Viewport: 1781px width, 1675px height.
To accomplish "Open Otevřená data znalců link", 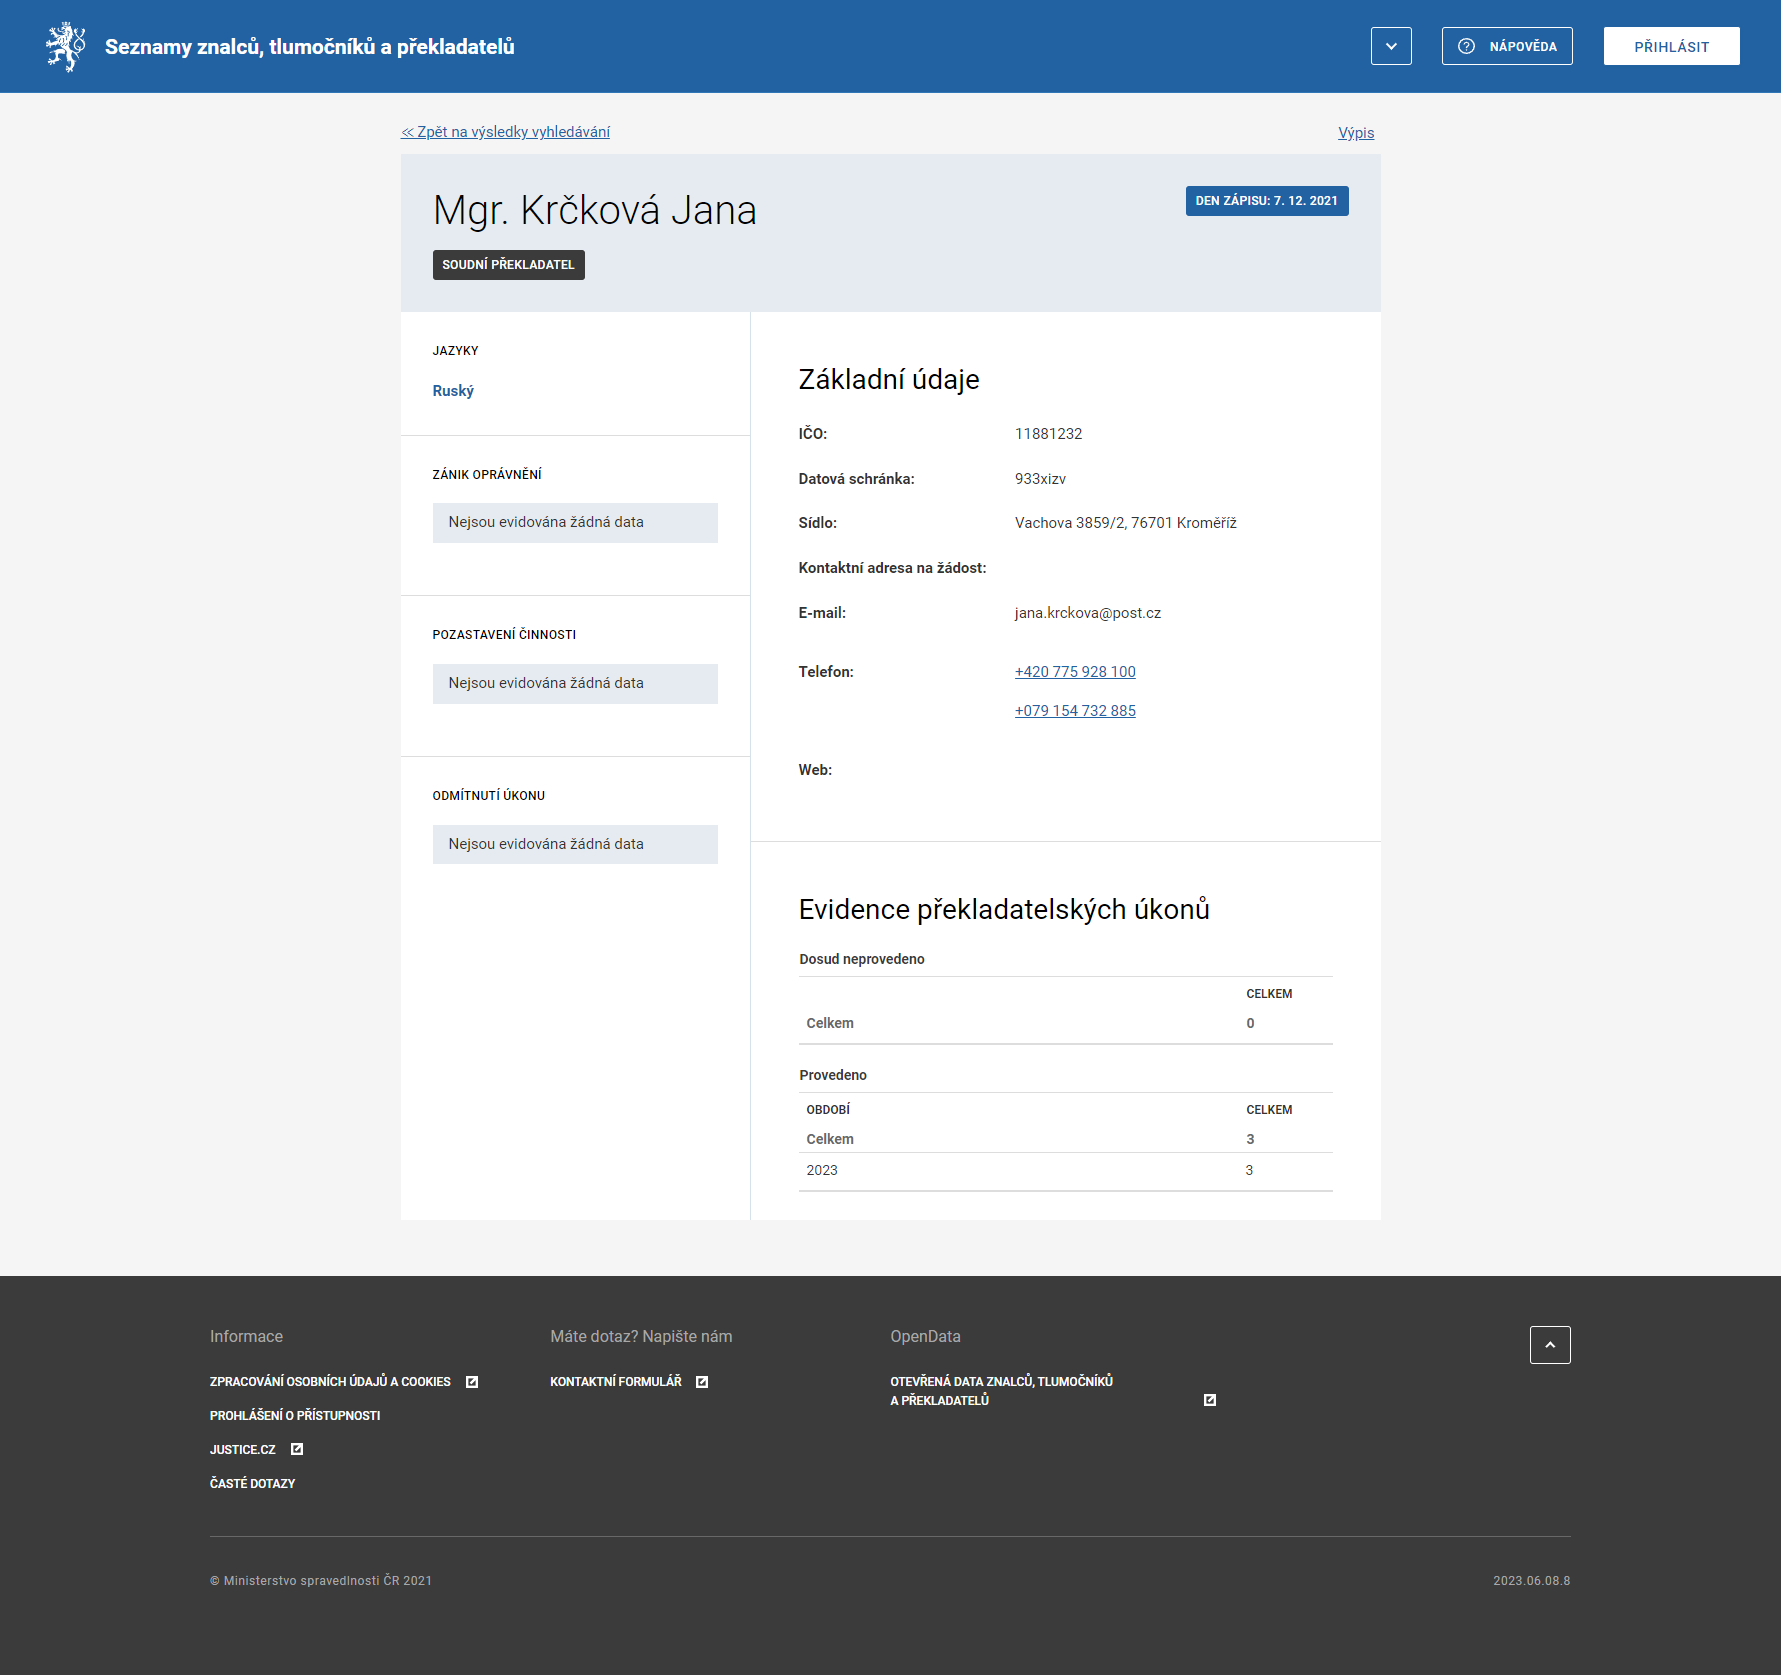I will (1001, 1391).
